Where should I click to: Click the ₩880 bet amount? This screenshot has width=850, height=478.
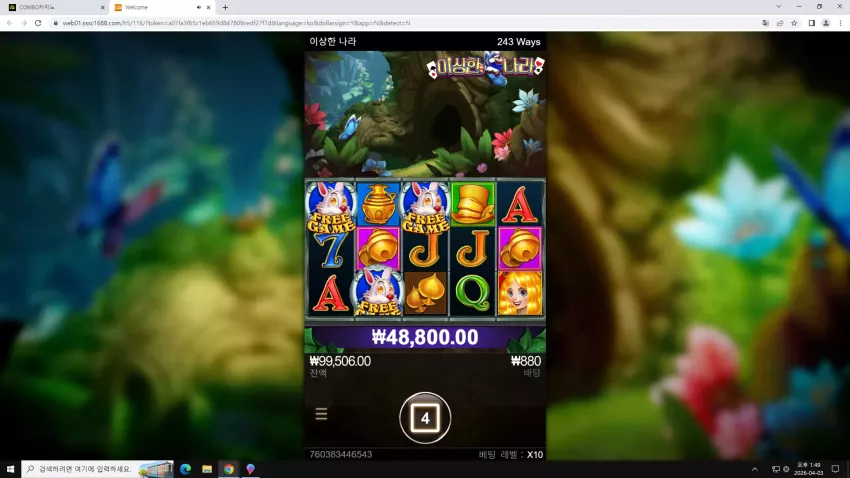pos(526,361)
